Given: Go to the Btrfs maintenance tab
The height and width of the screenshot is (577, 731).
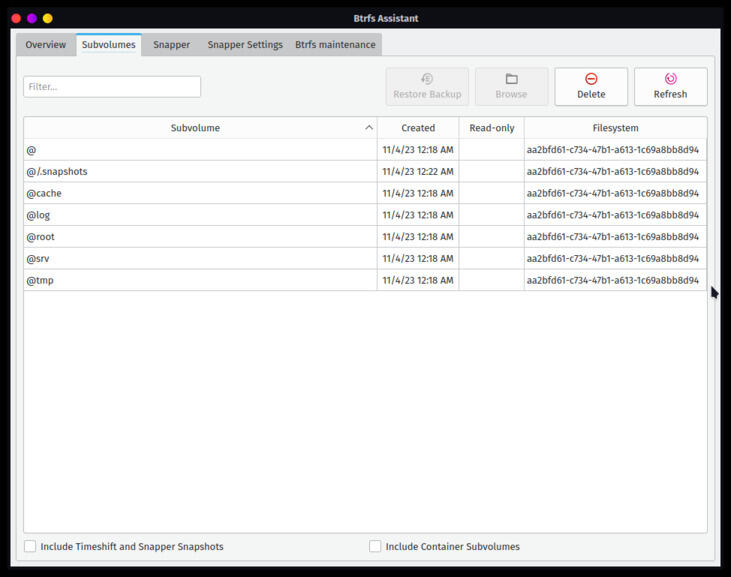Looking at the screenshot, I should pos(335,45).
